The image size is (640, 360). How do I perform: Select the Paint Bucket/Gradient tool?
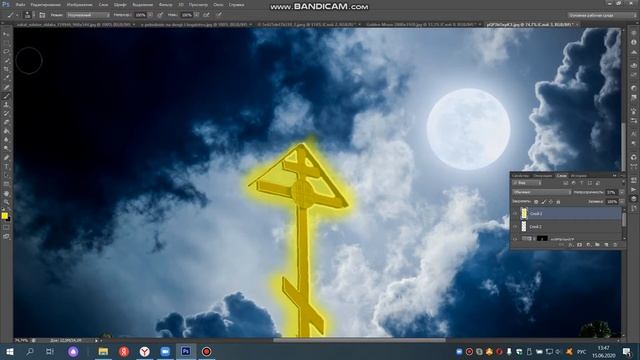coord(6,131)
